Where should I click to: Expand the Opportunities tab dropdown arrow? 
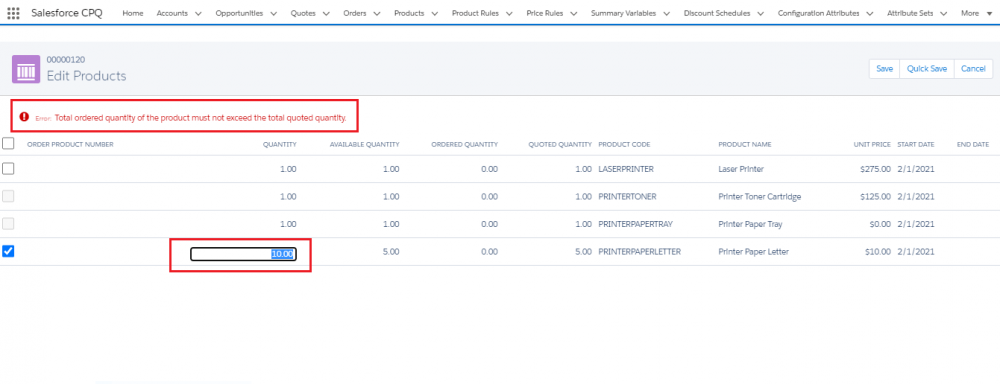[x=273, y=13]
